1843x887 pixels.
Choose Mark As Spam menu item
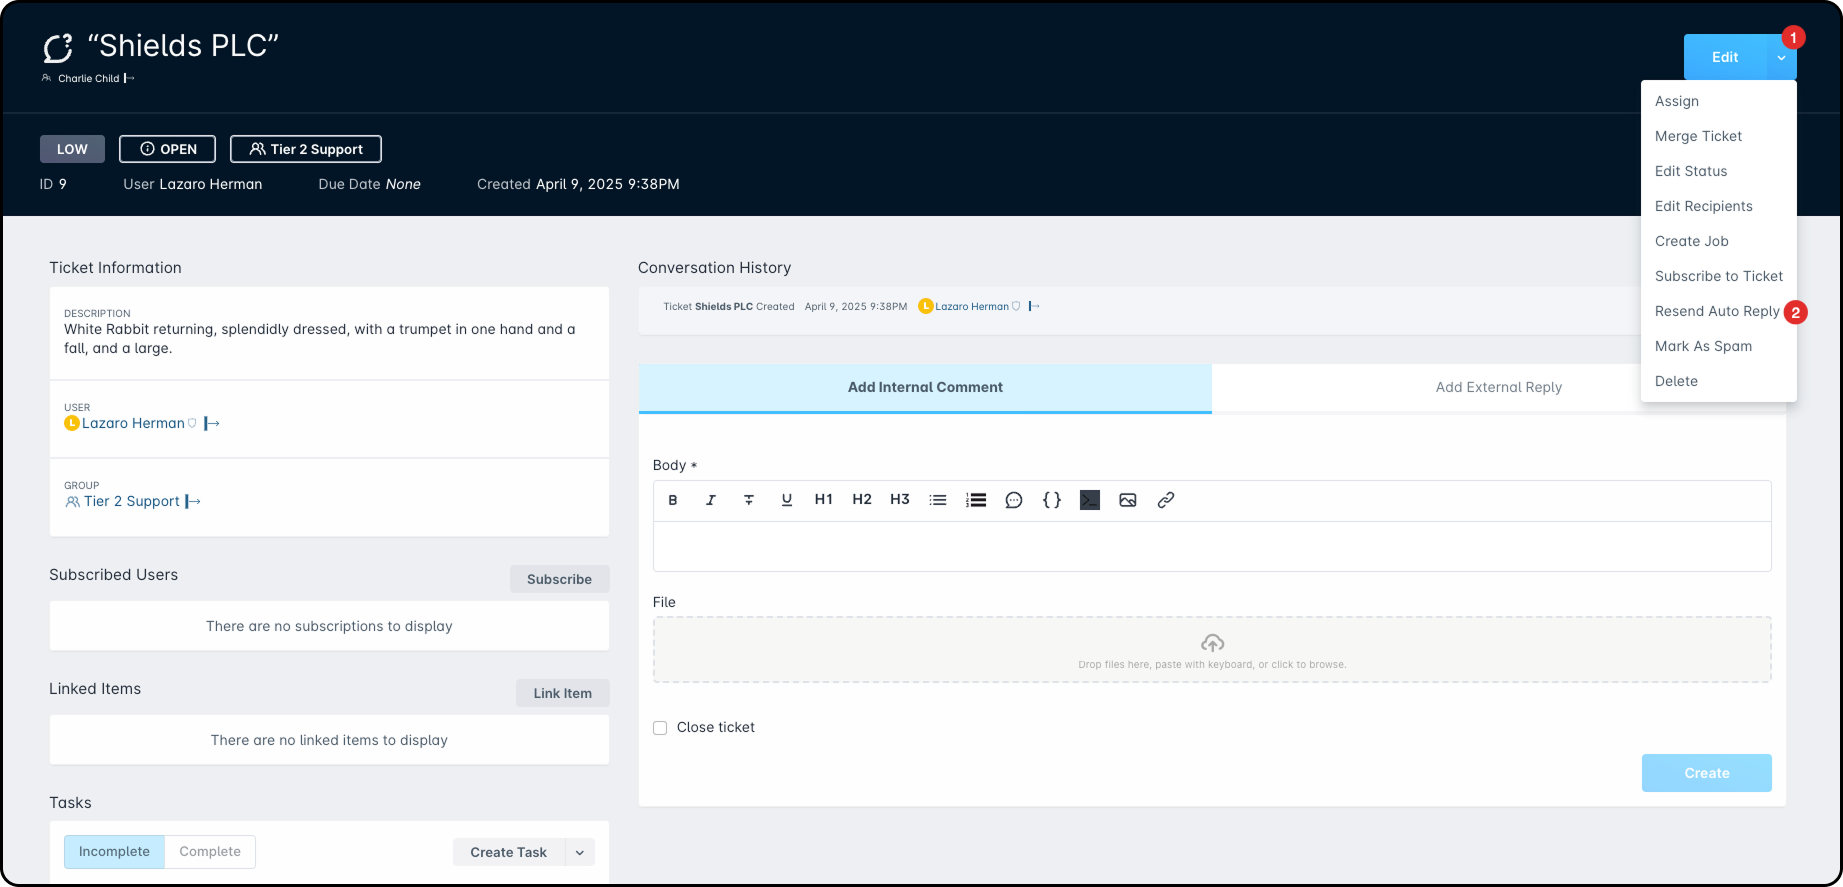tap(1718, 346)
